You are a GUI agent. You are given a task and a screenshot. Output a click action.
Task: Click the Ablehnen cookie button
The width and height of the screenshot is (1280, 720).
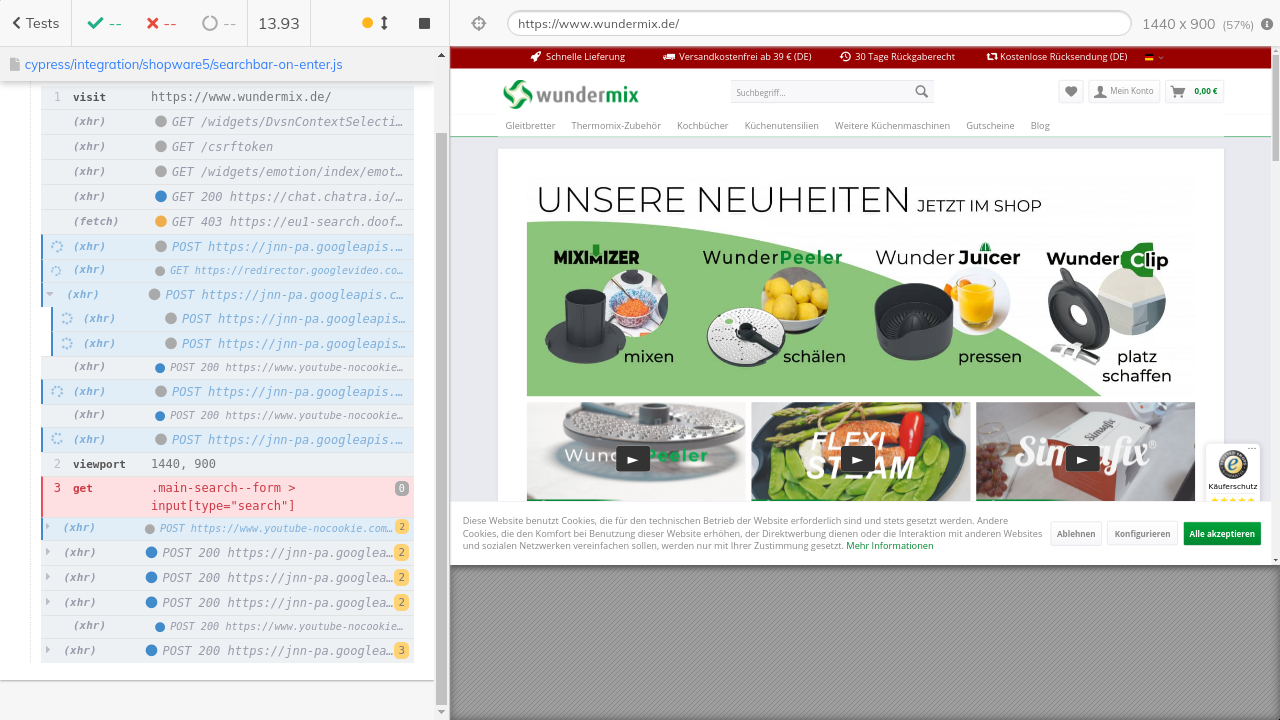coord(1075,534)
